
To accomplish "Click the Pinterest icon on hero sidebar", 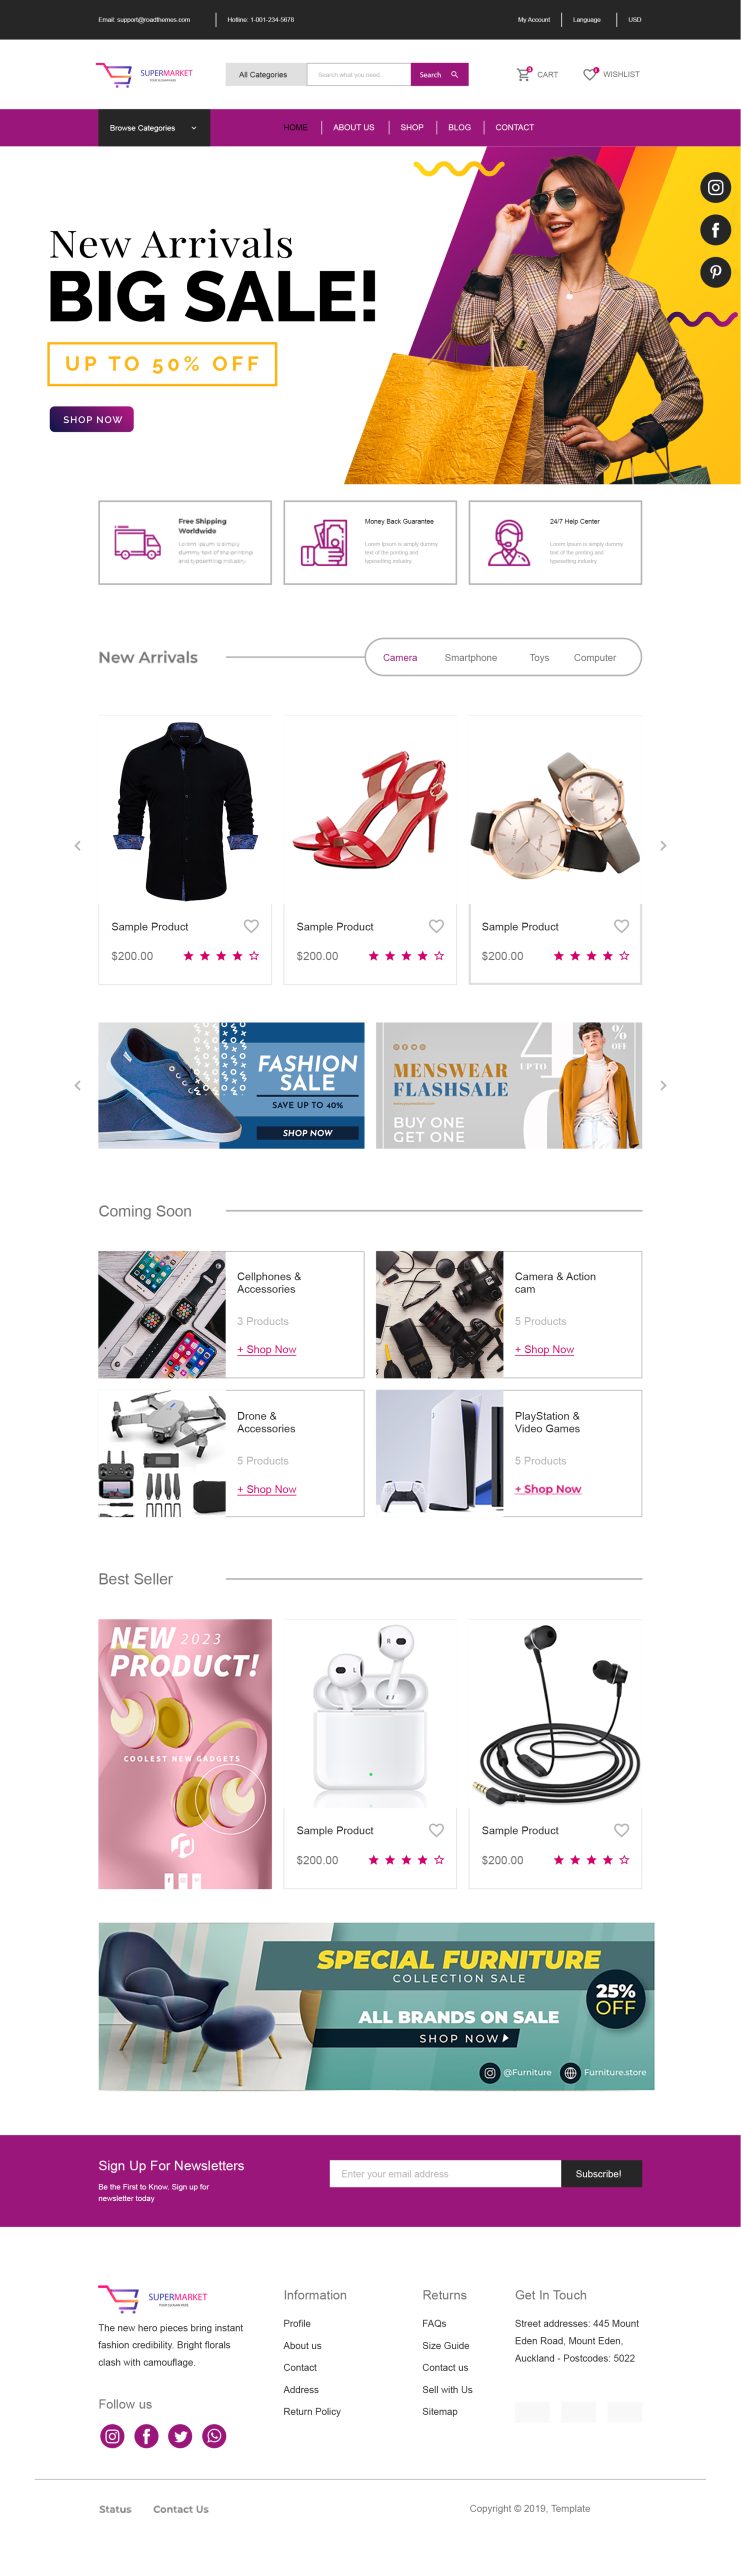I will (x=715, y=272).
